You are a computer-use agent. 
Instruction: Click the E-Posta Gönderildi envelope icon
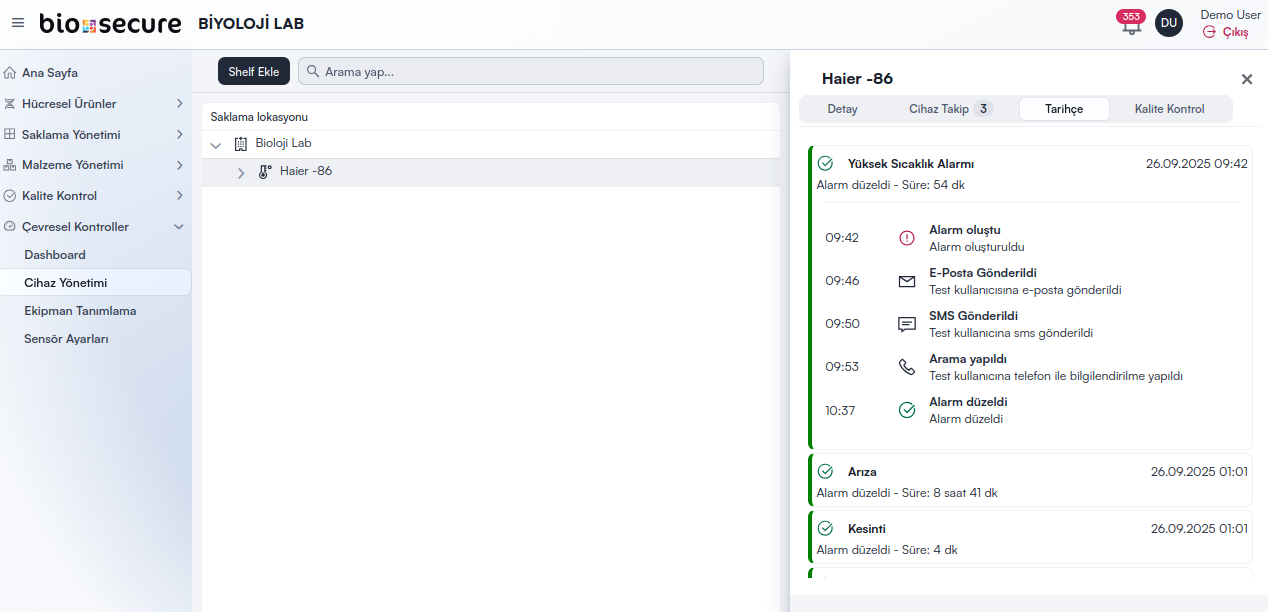907,281
